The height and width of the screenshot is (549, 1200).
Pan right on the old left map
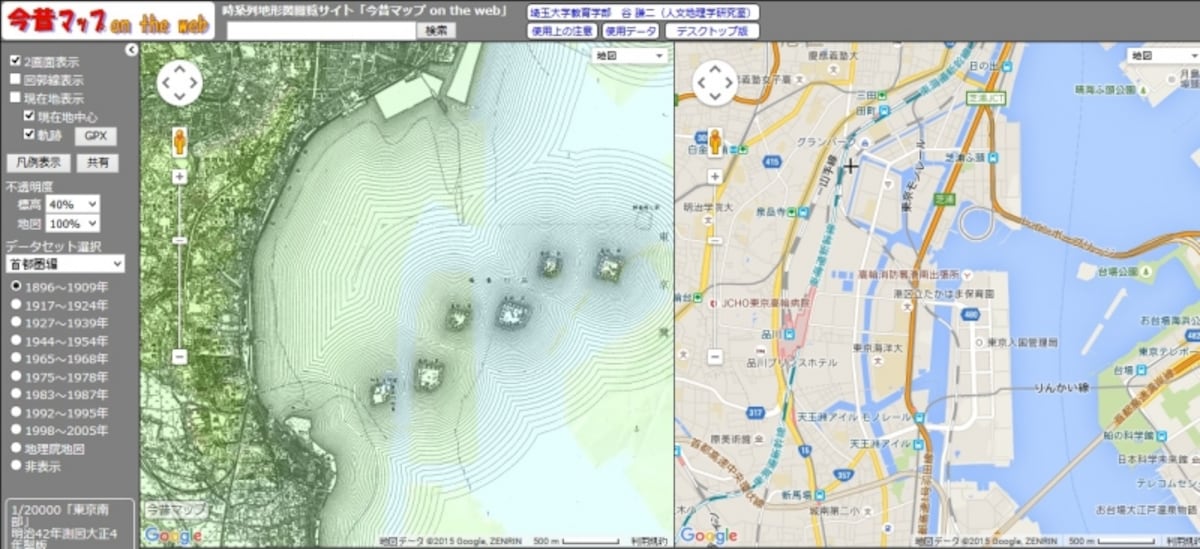[195, 83]
